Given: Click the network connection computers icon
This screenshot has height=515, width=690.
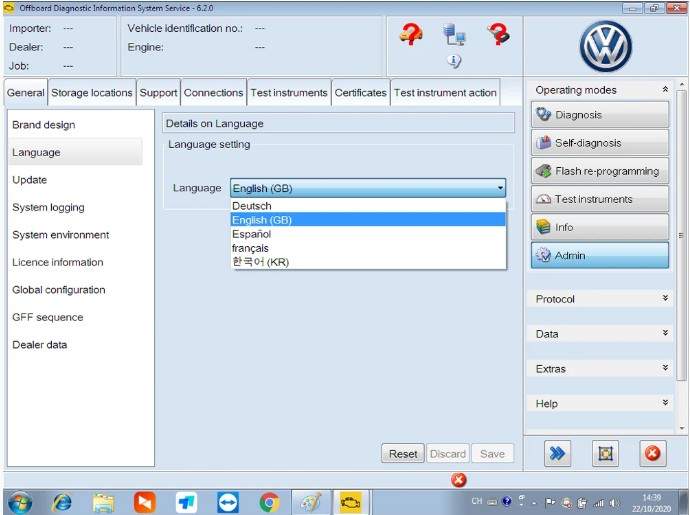Looking at the screenshot, I should pos(454,35).
